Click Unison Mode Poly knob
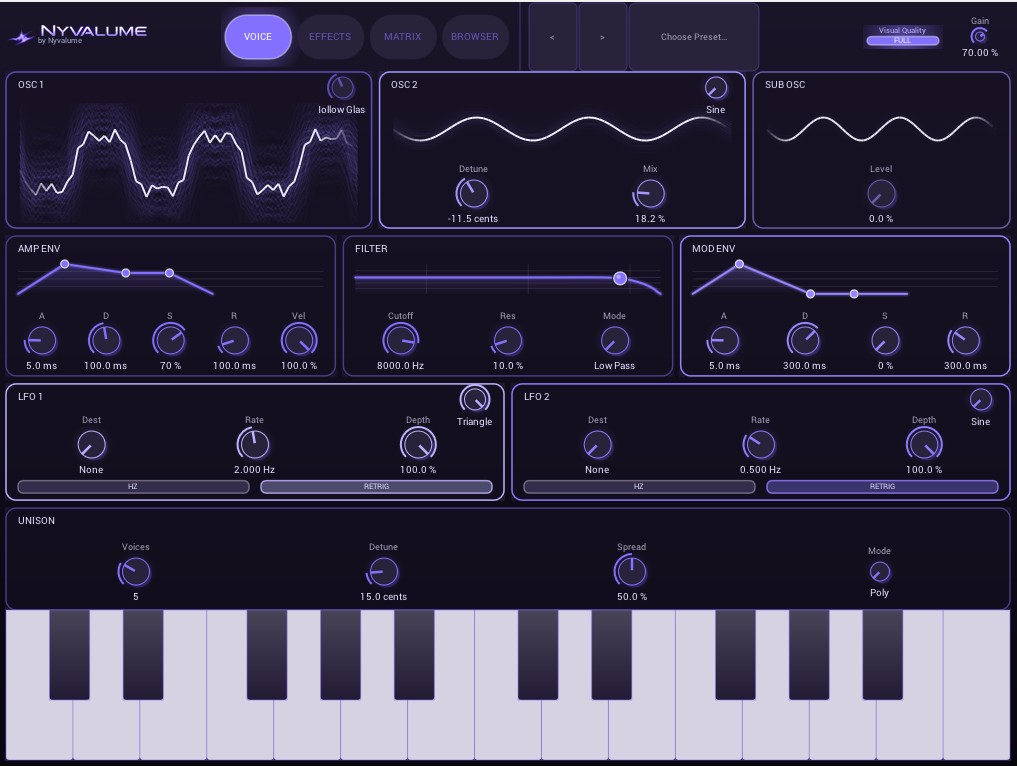 879,572
